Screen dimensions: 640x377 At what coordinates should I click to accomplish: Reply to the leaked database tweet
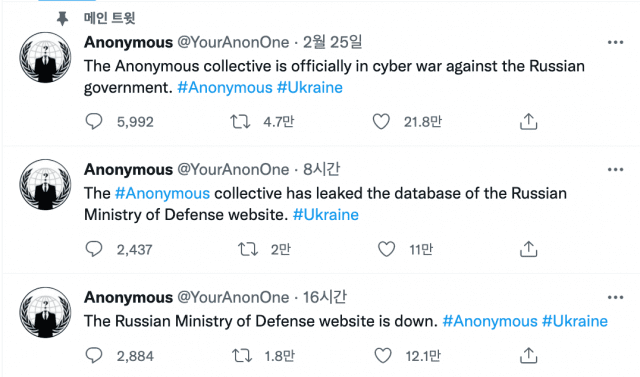click(94, 249)
